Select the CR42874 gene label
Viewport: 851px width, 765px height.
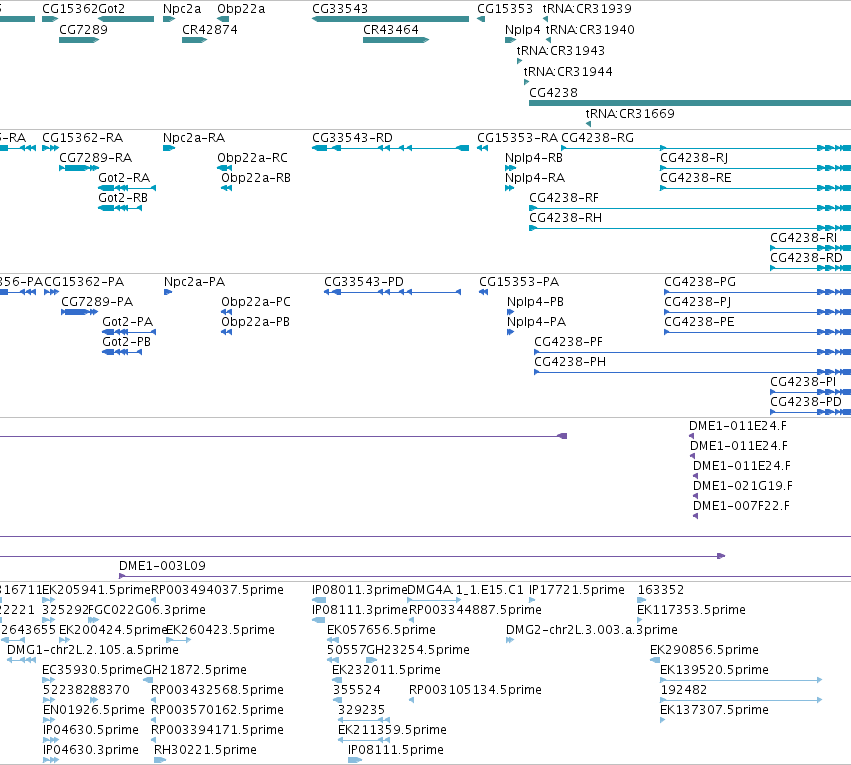pyautogui.click(x=209, y=30)
